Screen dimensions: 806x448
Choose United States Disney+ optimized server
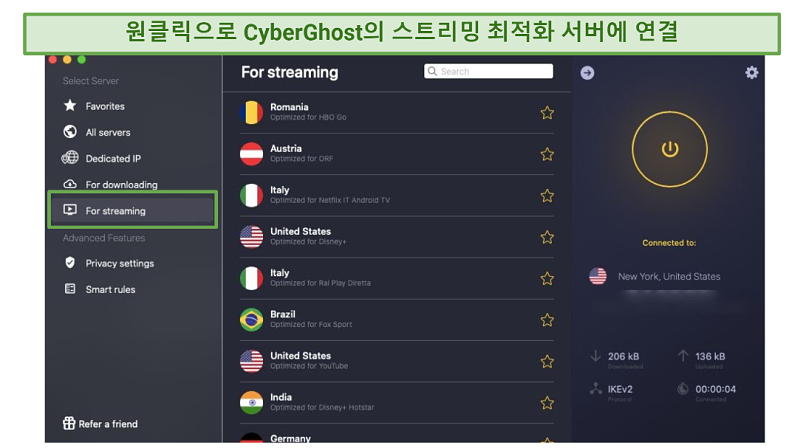[397, 237]
